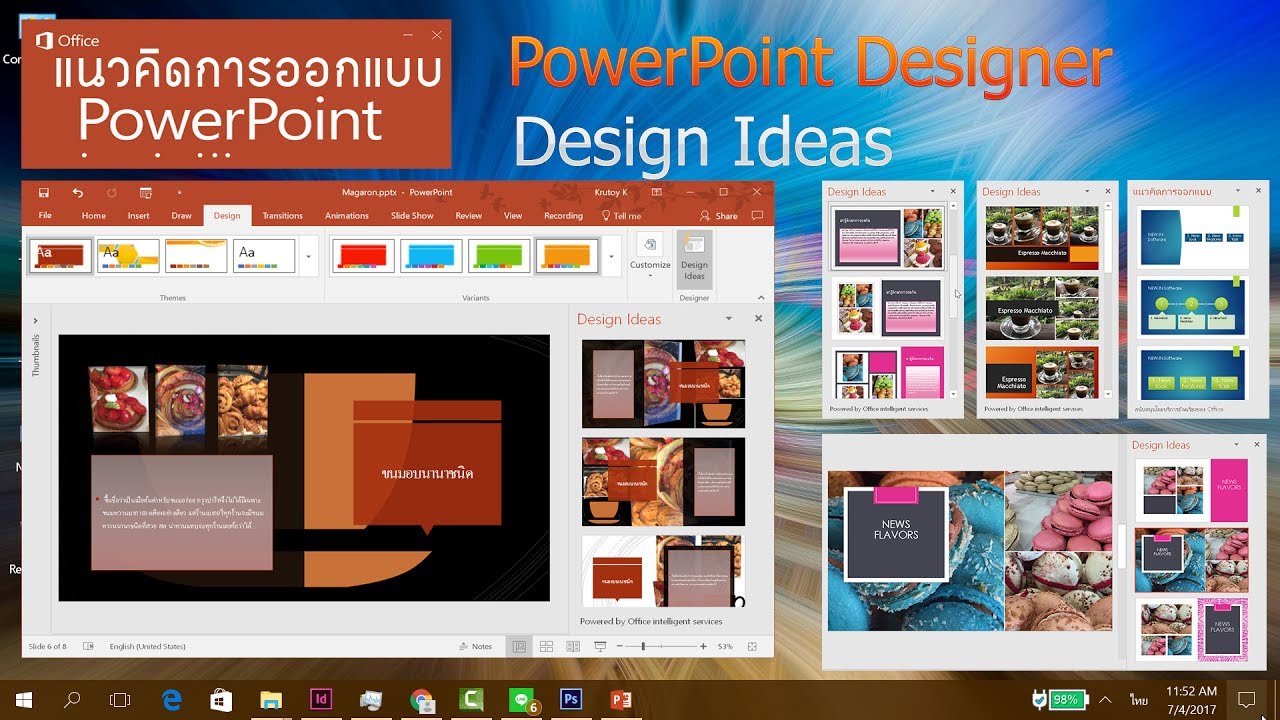Click the English (United States) language indicator
This screenshot has height=720, width=1280.
tap(148, 647)
